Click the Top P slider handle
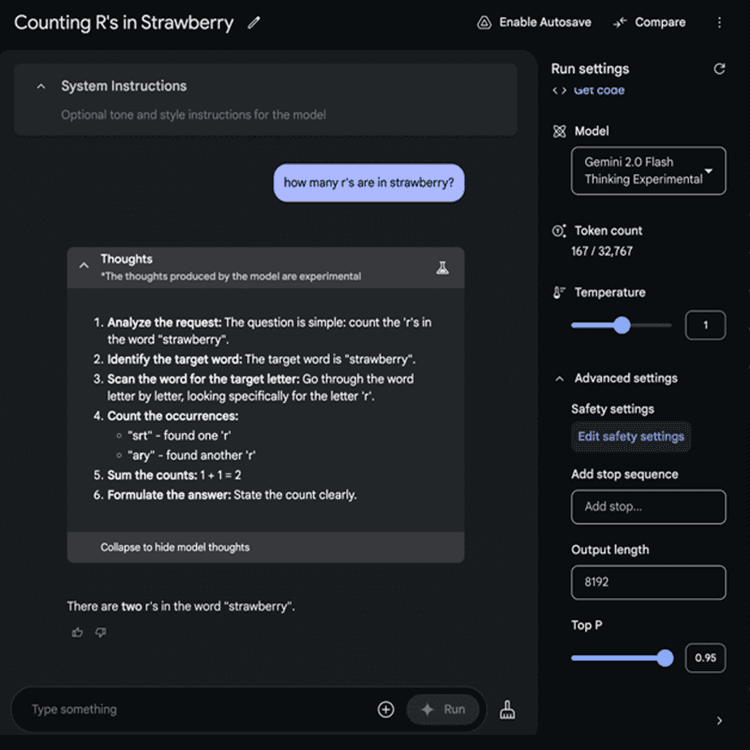 point(665,657)
